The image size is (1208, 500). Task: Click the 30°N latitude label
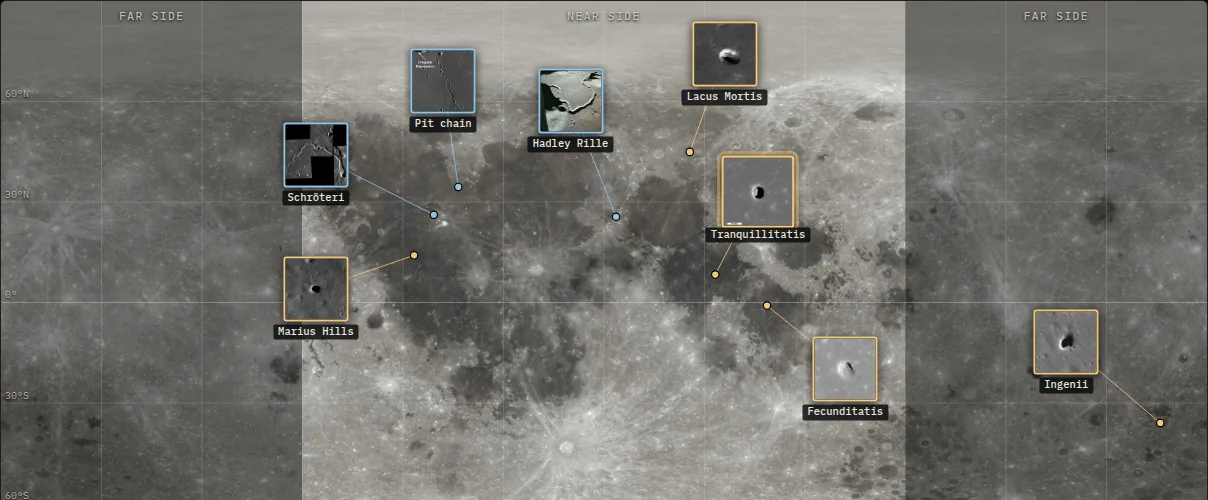17,195
